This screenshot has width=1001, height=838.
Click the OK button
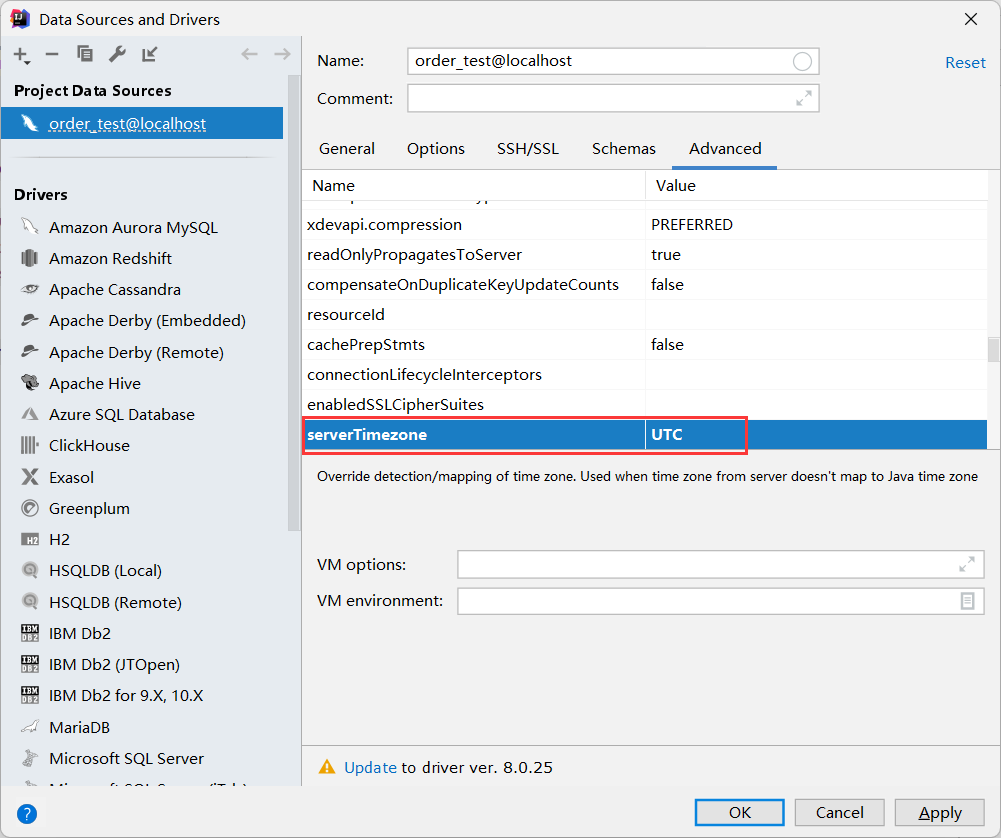coord(740,812)
